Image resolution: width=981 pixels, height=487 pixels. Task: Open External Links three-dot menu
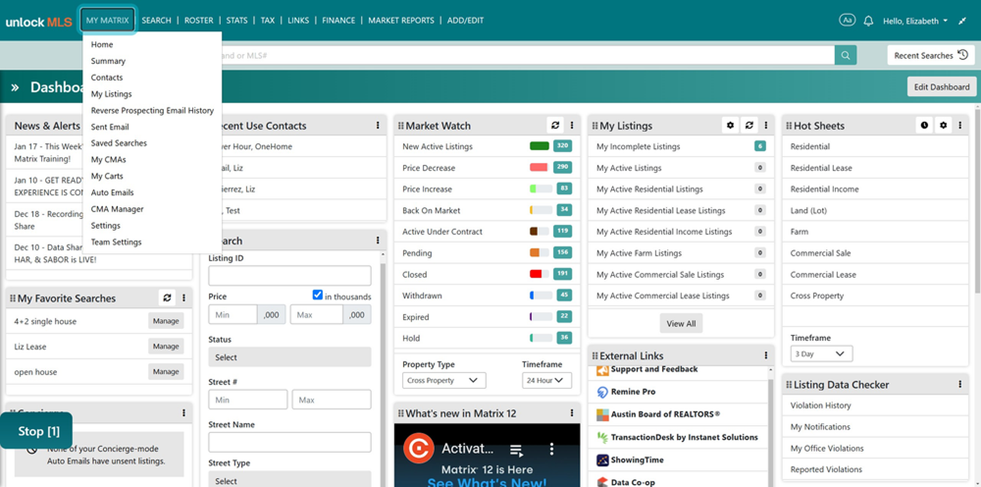[766, 356]
